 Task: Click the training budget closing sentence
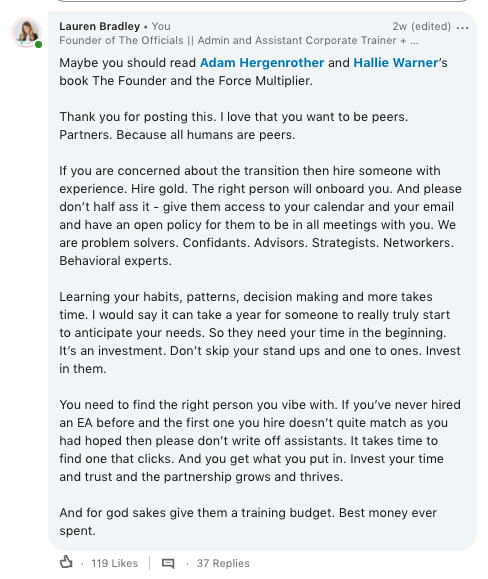(248, 522)
